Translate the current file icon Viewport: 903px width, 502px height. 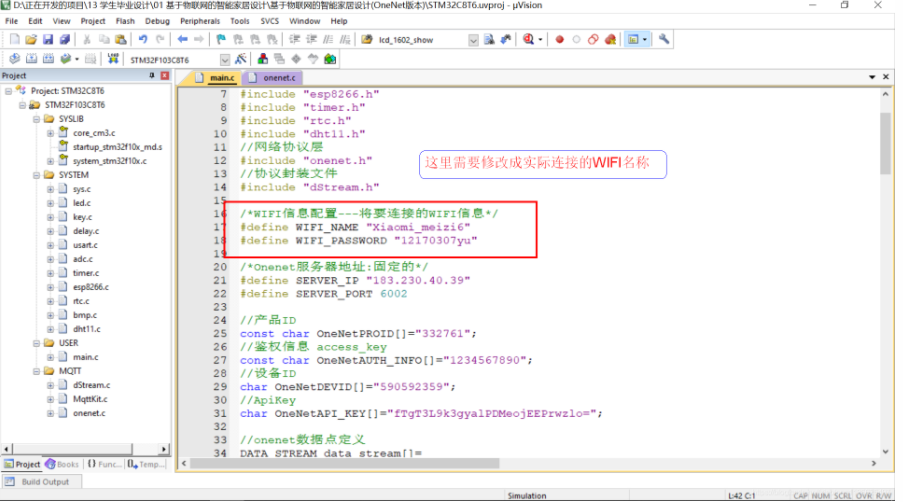click(x=14, y=59)
